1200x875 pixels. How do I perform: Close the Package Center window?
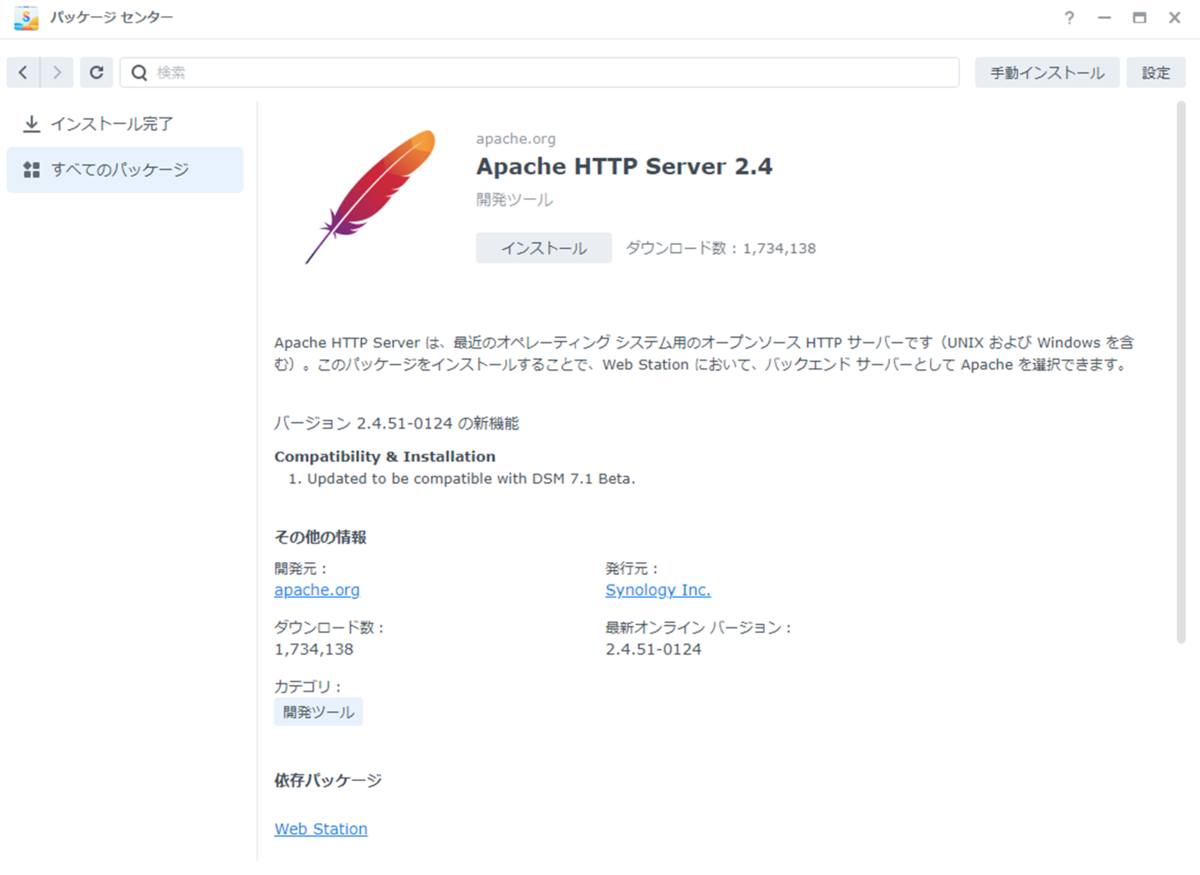coord(1174,18)
